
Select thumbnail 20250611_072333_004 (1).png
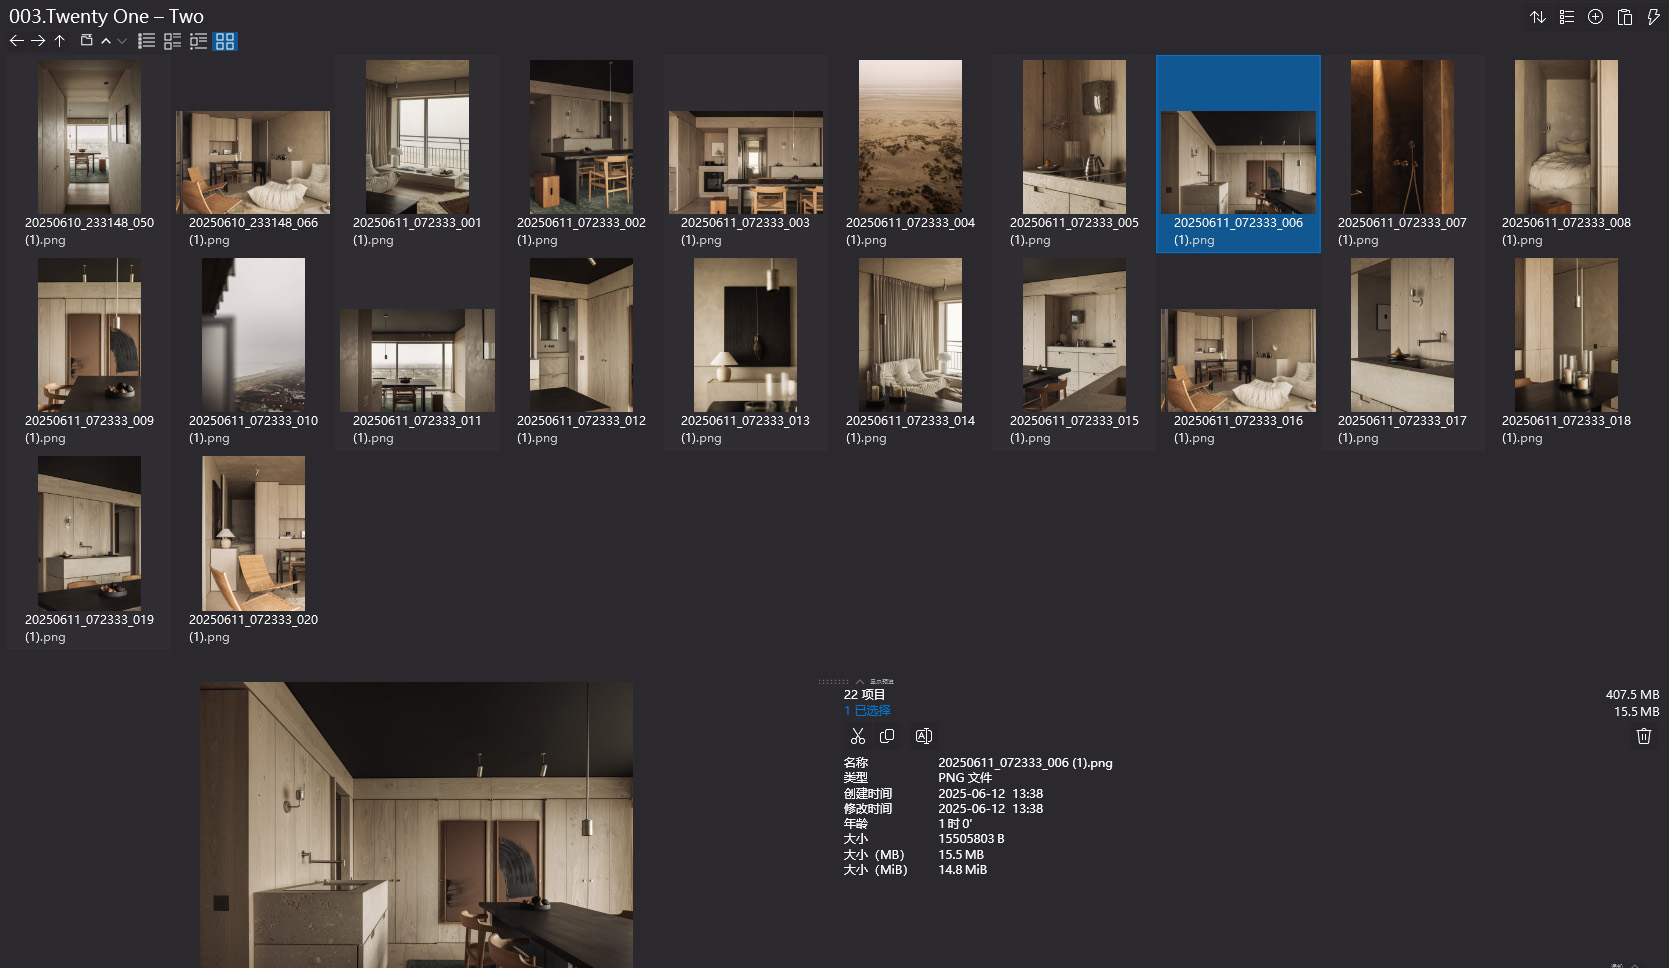click(909, 136)
